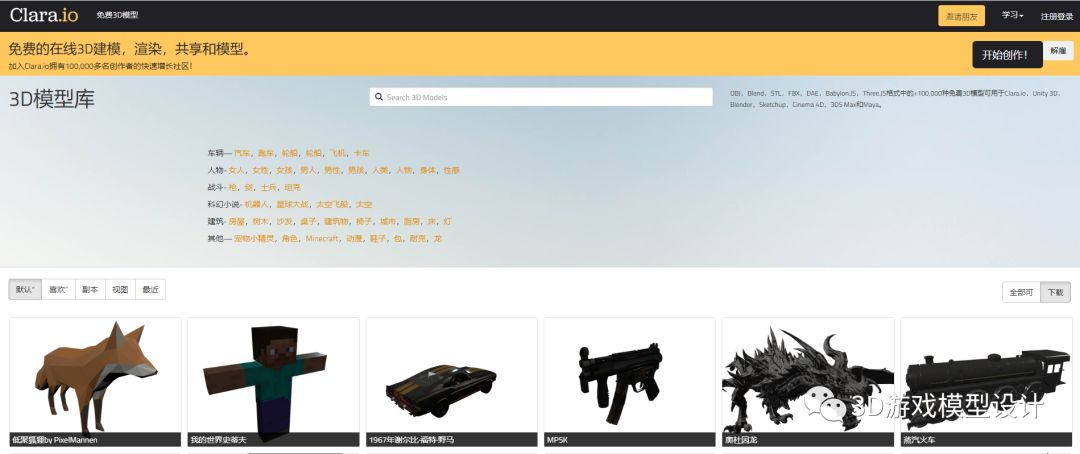Select the 默认 sort option
The image size is (1080, 454).
click(x=25, y=289)
